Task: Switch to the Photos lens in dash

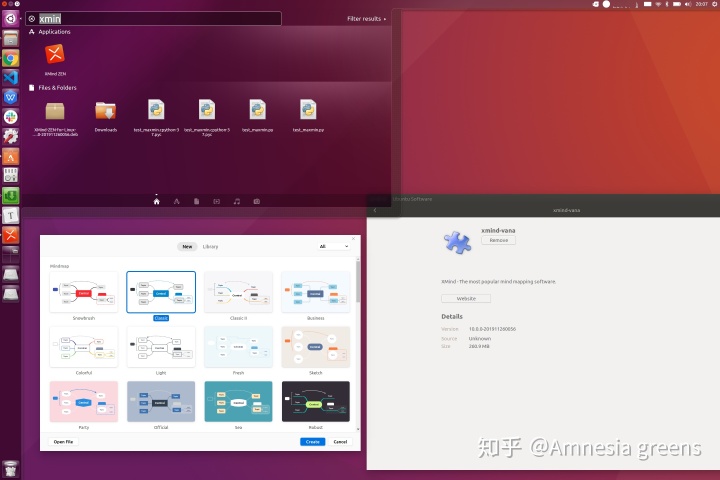Action: (x=257, y=201)
